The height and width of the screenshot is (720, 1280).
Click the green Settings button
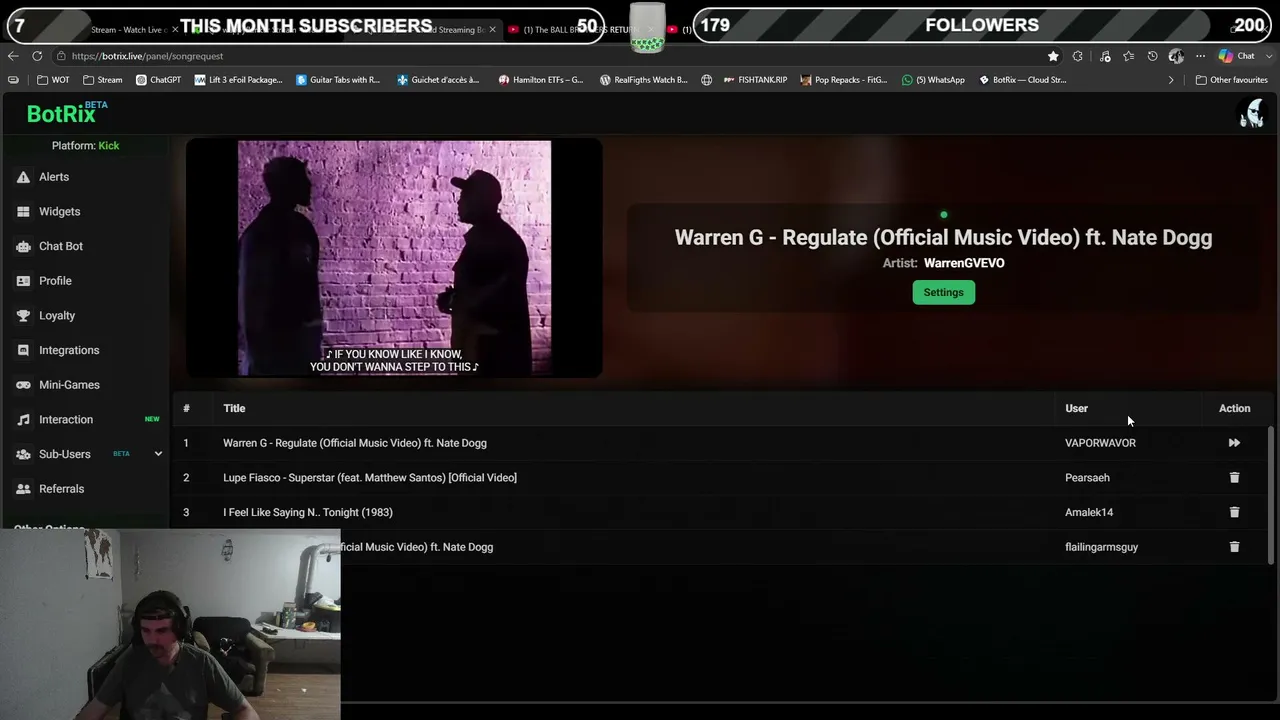pyautogui.click(x=943, y=292)
